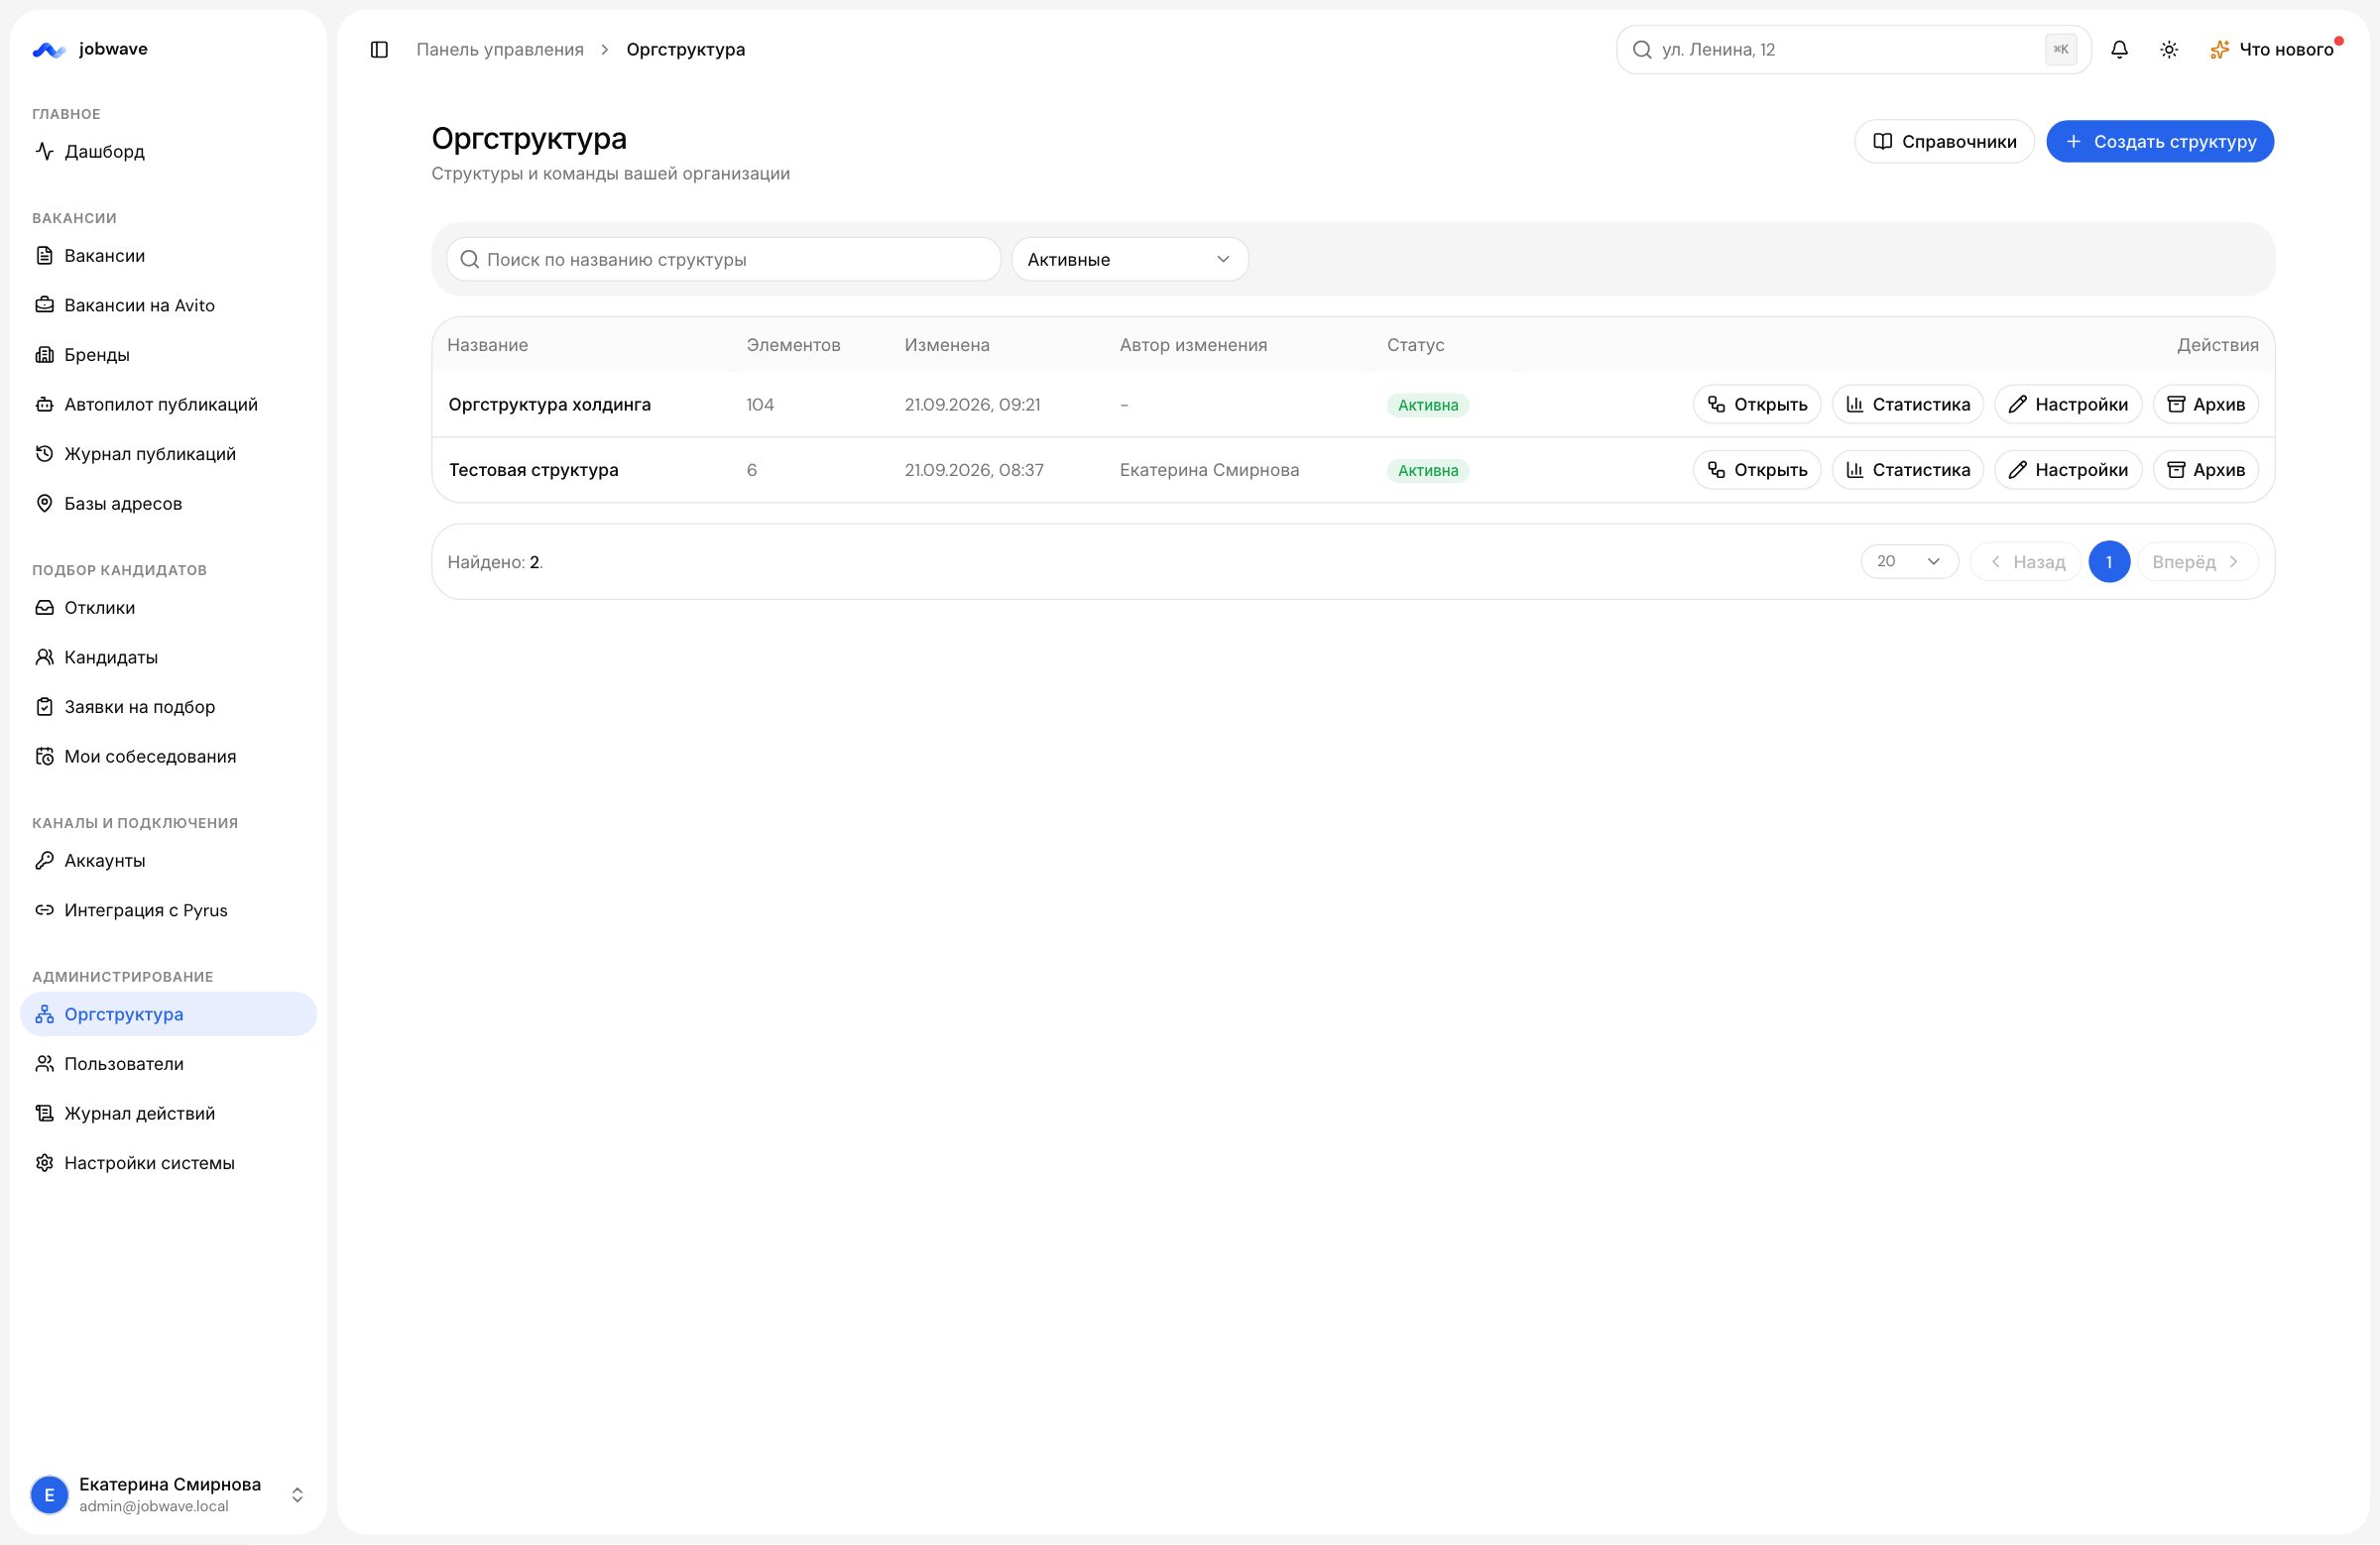Click Панель управления breadcrumb
The image size is (2380, 1545).
[500, 49]
